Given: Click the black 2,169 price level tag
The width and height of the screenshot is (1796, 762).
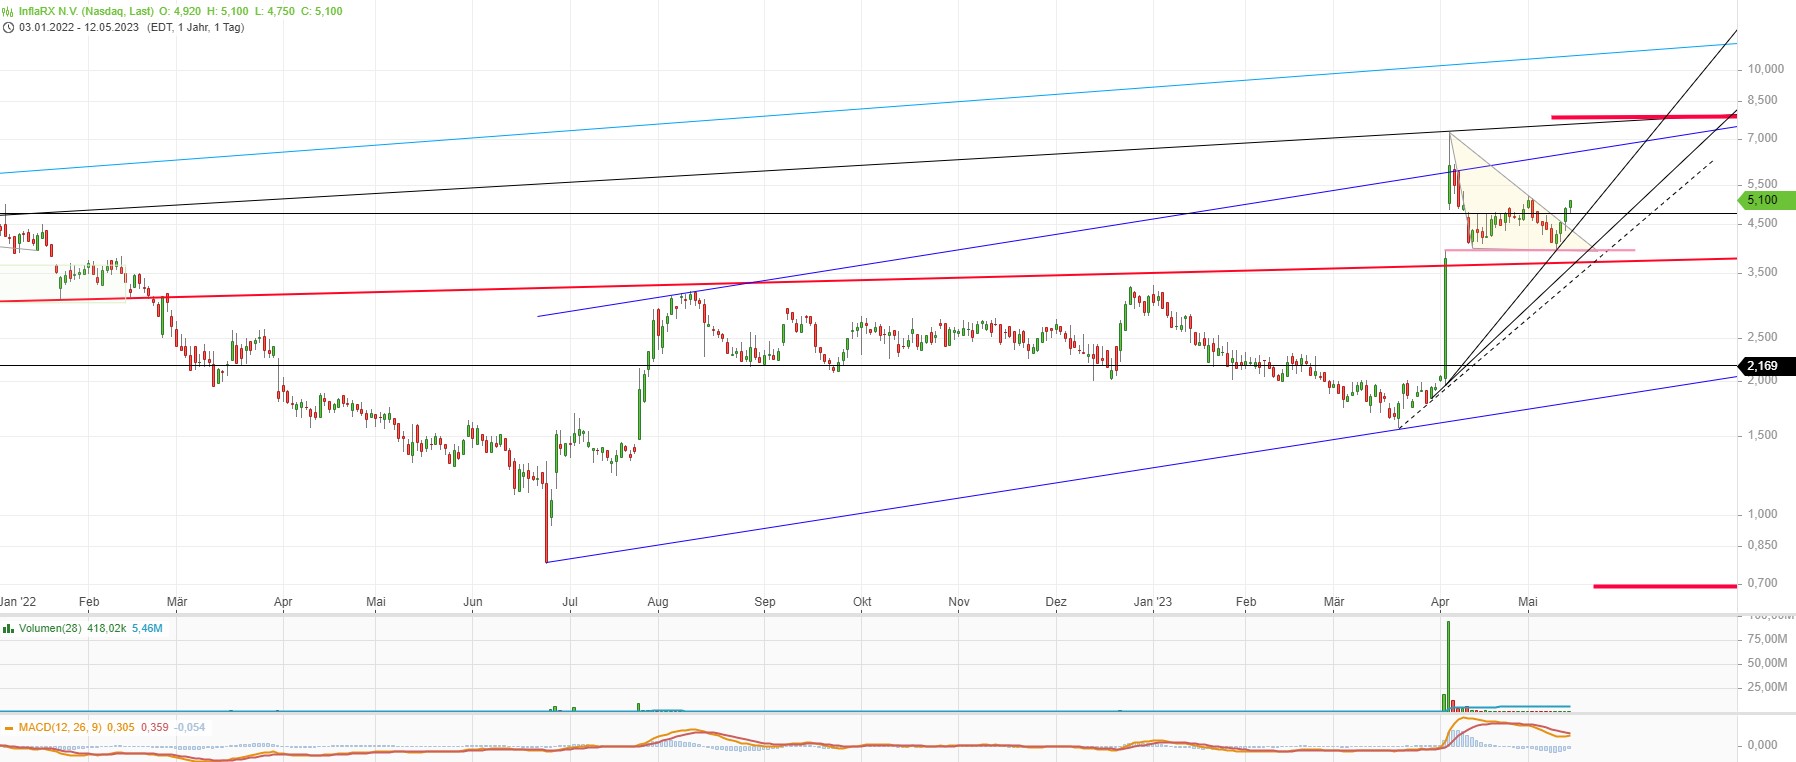Looking at the screenshot, I should tap(1766, 366).
